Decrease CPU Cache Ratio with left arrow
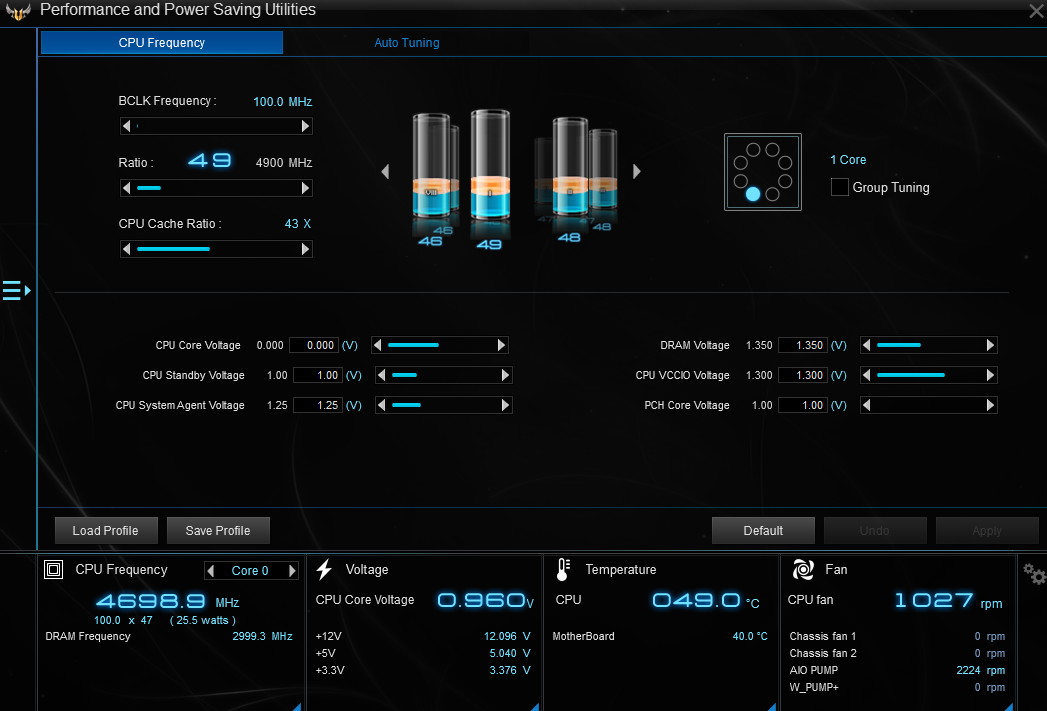Image resolution: width=1047 pixels, height=711 pixels. [126, 249]
